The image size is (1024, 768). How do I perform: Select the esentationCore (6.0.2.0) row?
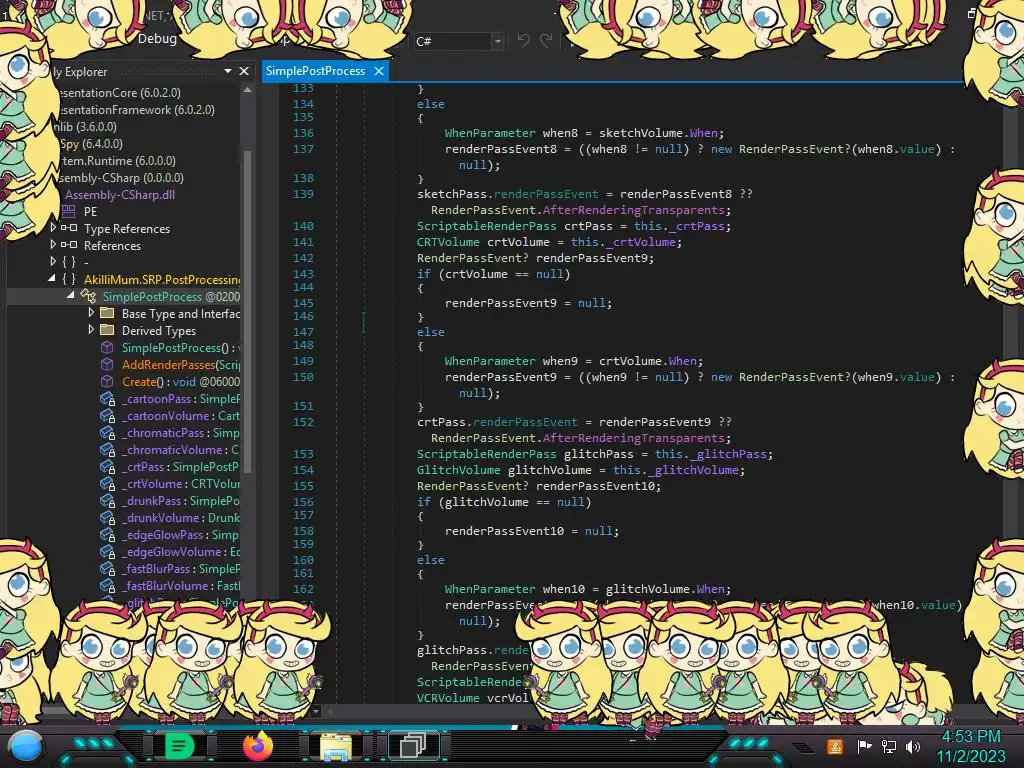click(x=119, y=93)
